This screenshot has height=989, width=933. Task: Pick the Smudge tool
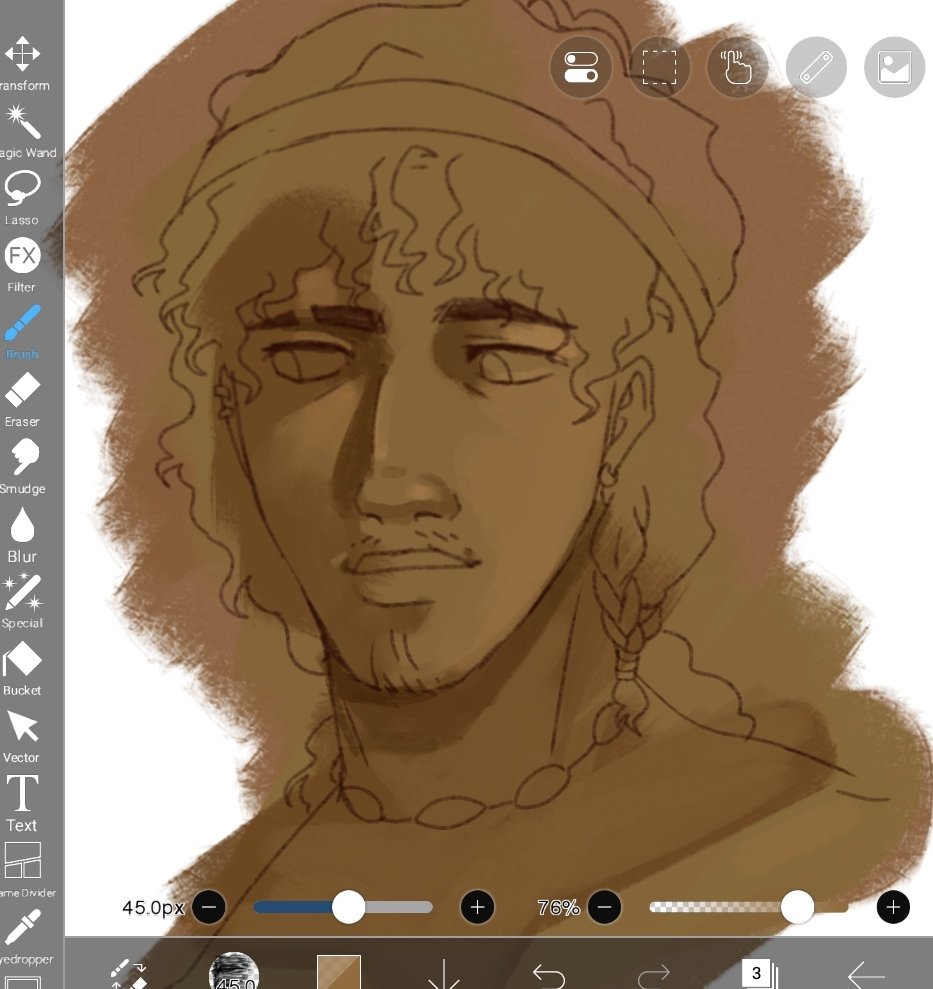[23, 466]
